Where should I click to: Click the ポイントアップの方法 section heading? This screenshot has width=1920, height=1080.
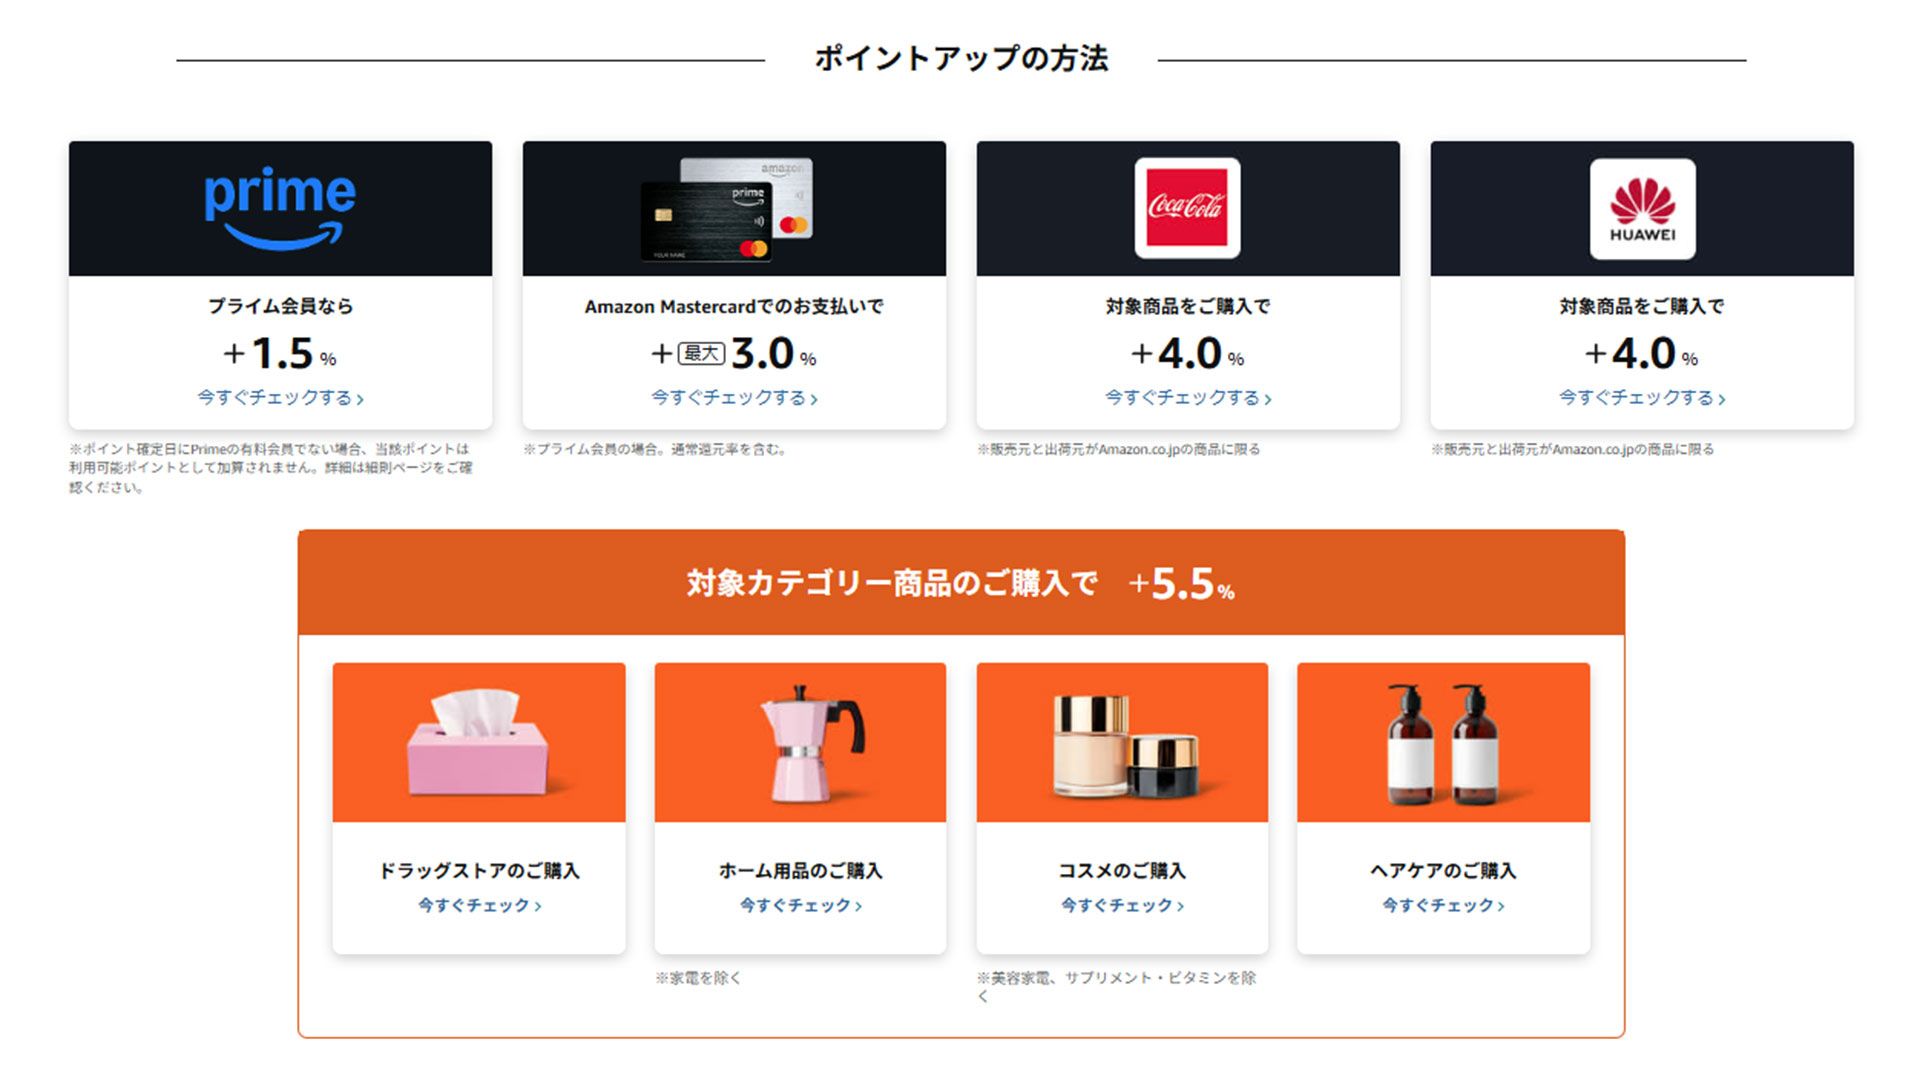click(x=961, y=58)
